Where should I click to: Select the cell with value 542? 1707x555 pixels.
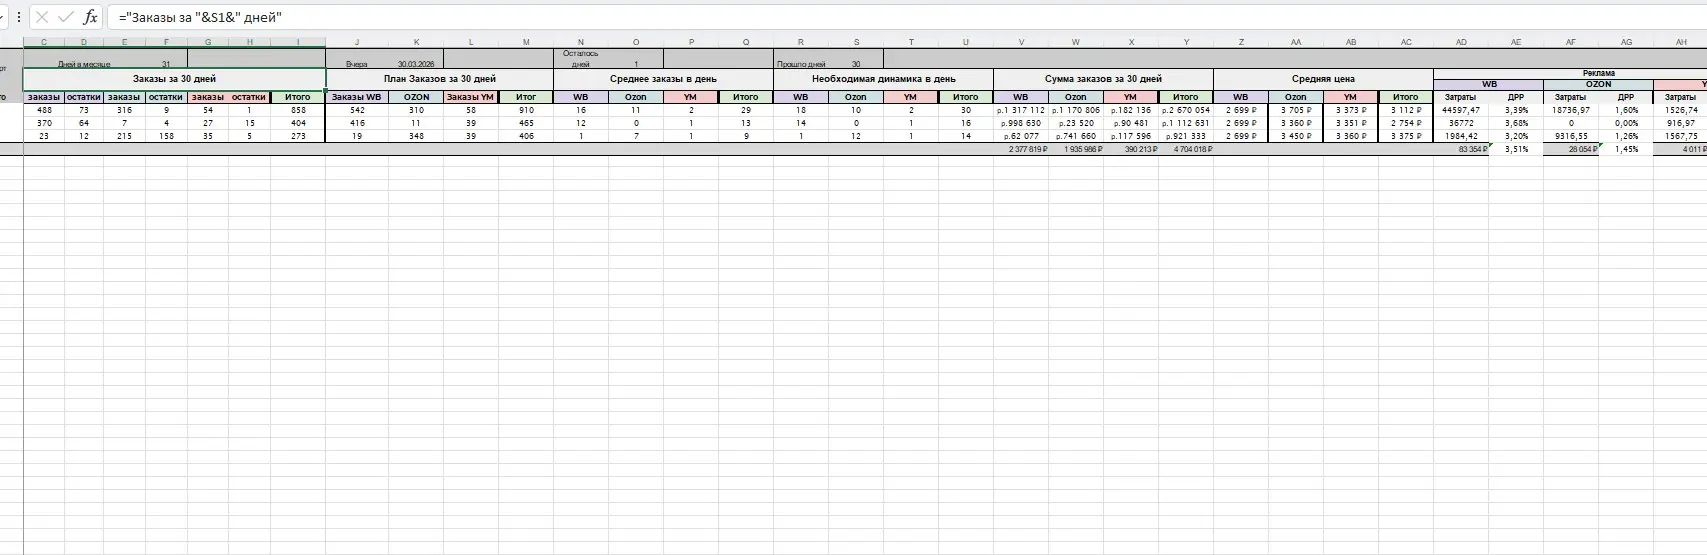point(357,110)
